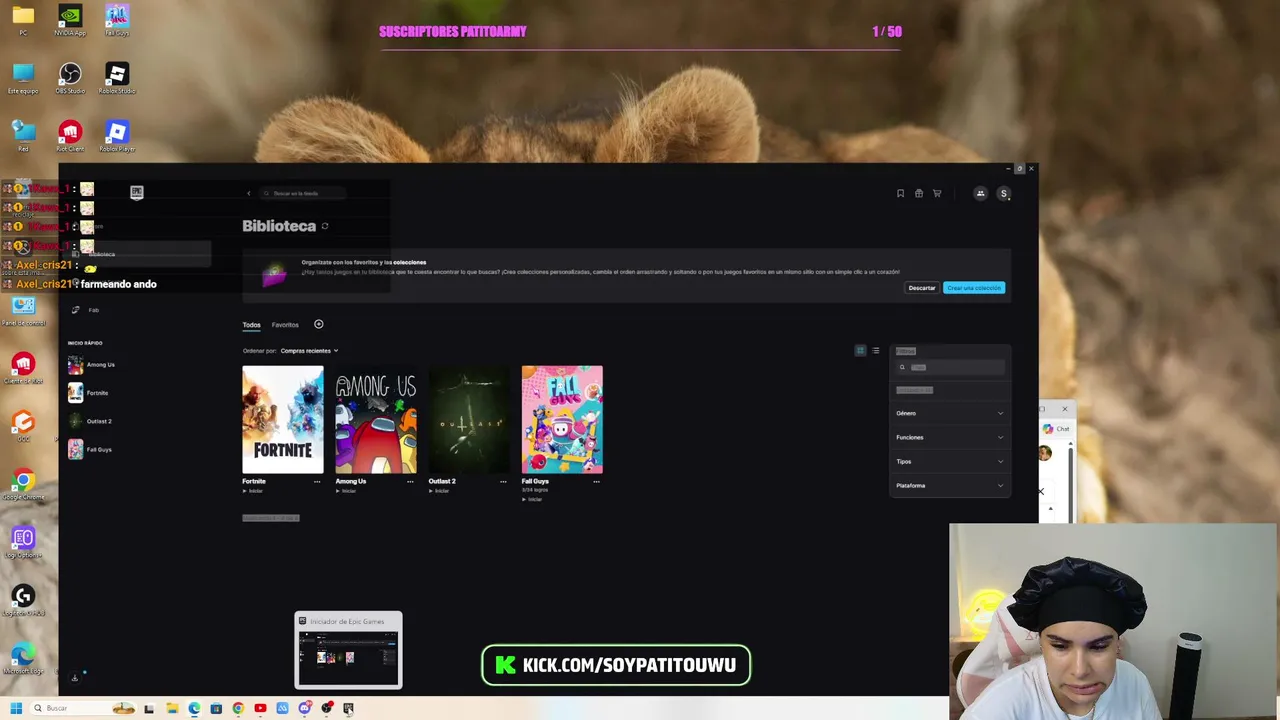Image resolution: width=1280 pixels, height=720 pixels.
Task: Open YouTube app from the taskbar
Action: 260,708
